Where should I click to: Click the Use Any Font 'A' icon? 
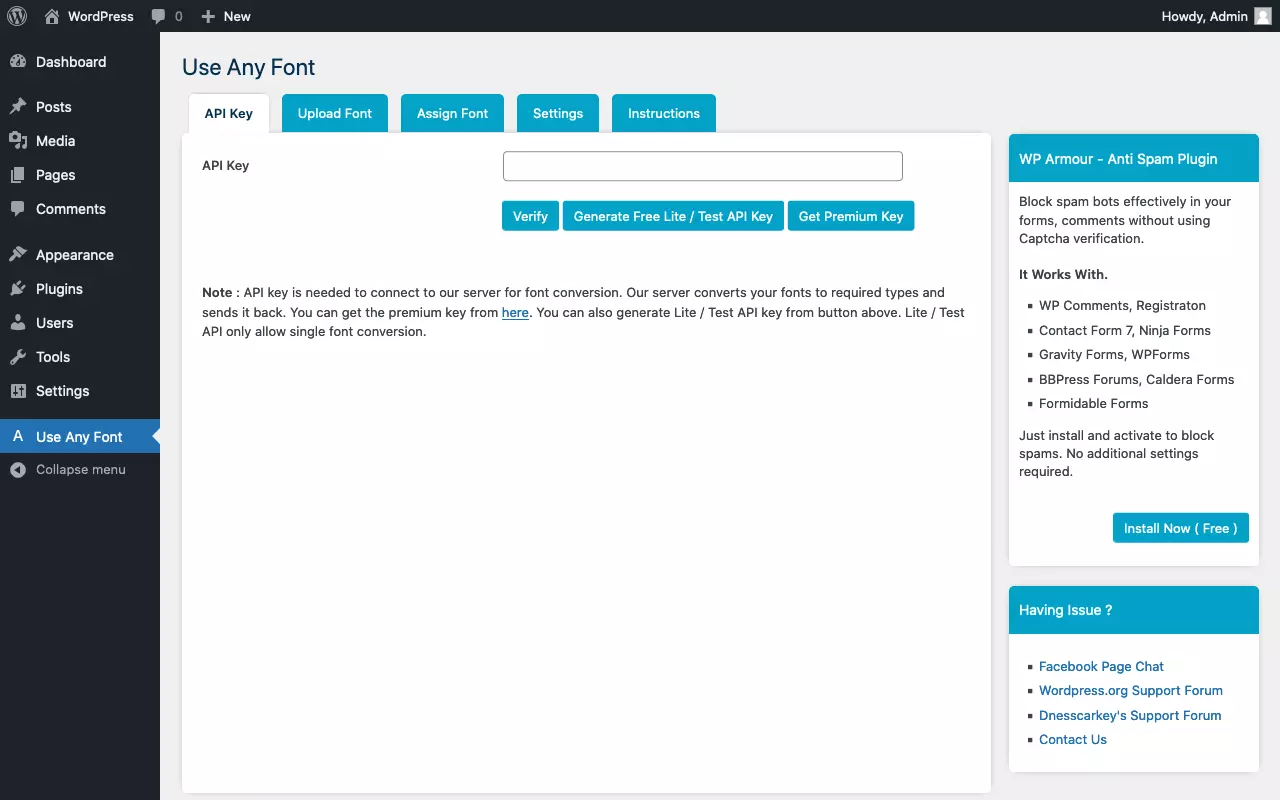click(x=18, y=436)
